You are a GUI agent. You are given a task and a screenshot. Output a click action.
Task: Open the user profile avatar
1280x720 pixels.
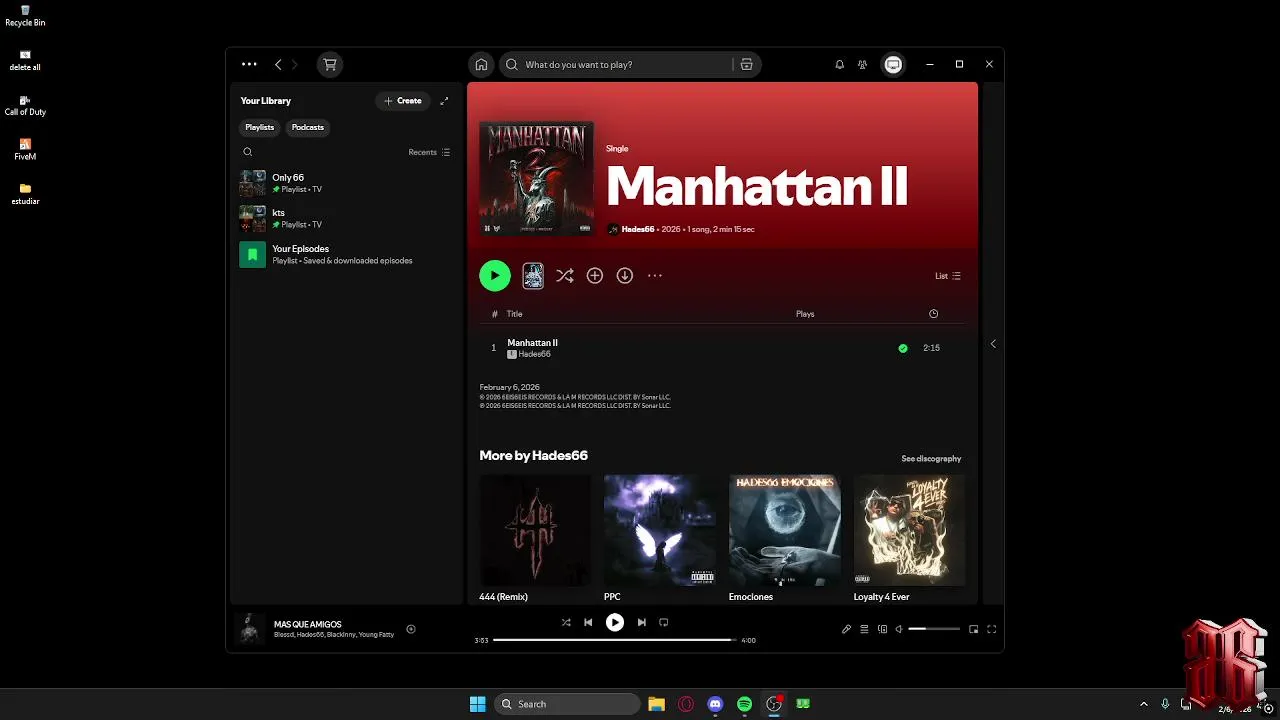(893, 64)
